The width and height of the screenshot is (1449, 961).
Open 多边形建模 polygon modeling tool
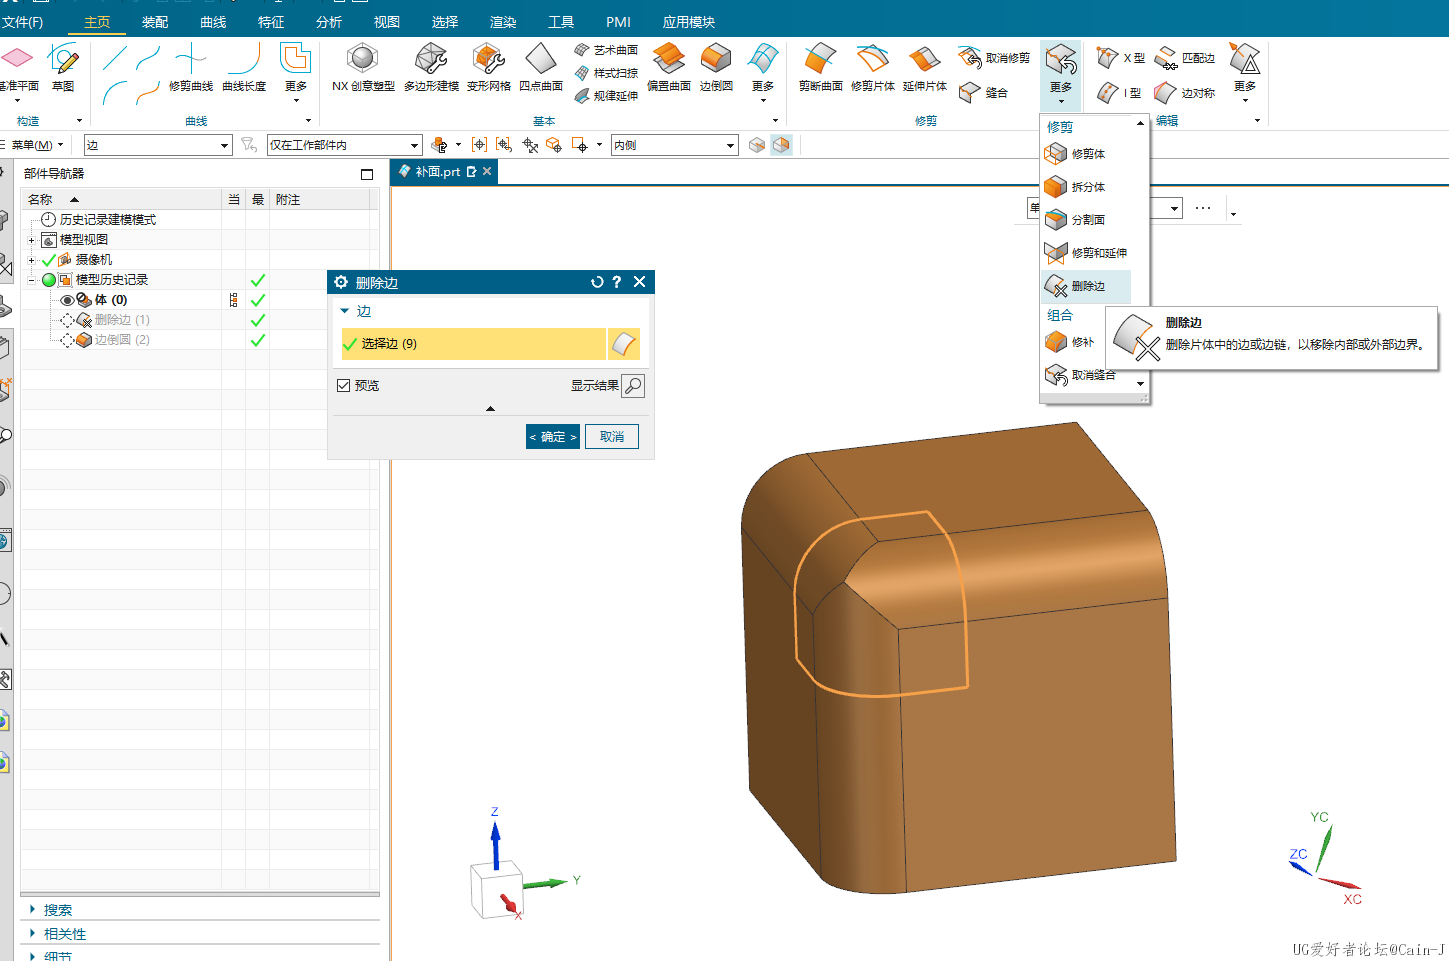[431, 67]
